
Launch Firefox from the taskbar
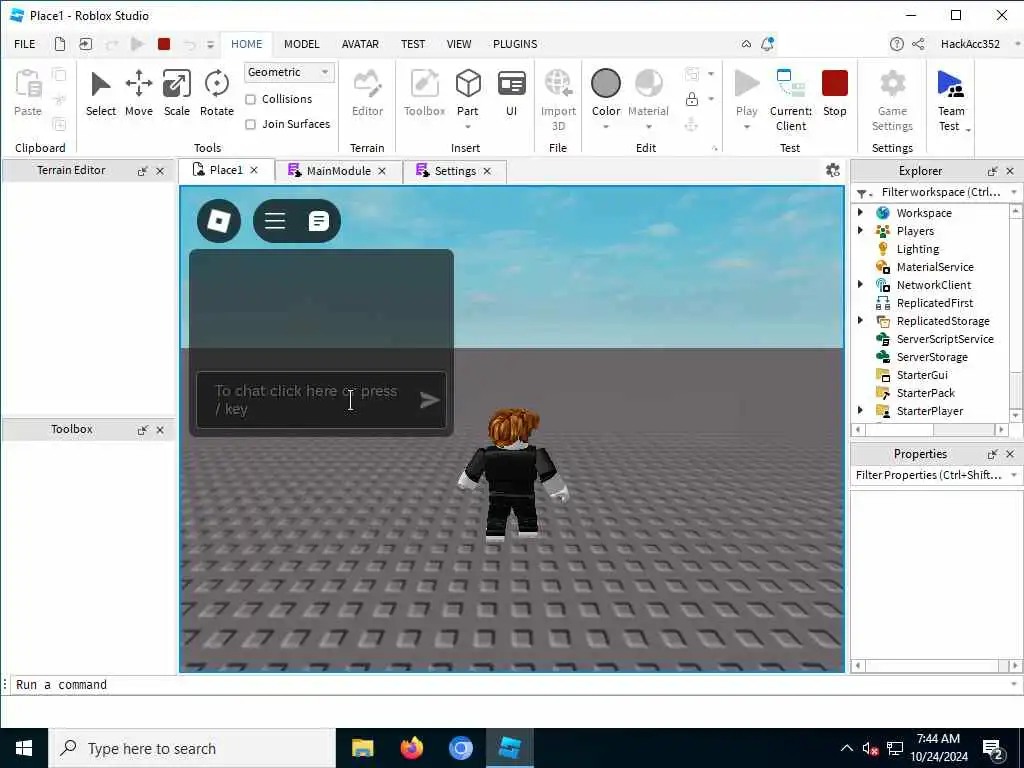point(411,748)
